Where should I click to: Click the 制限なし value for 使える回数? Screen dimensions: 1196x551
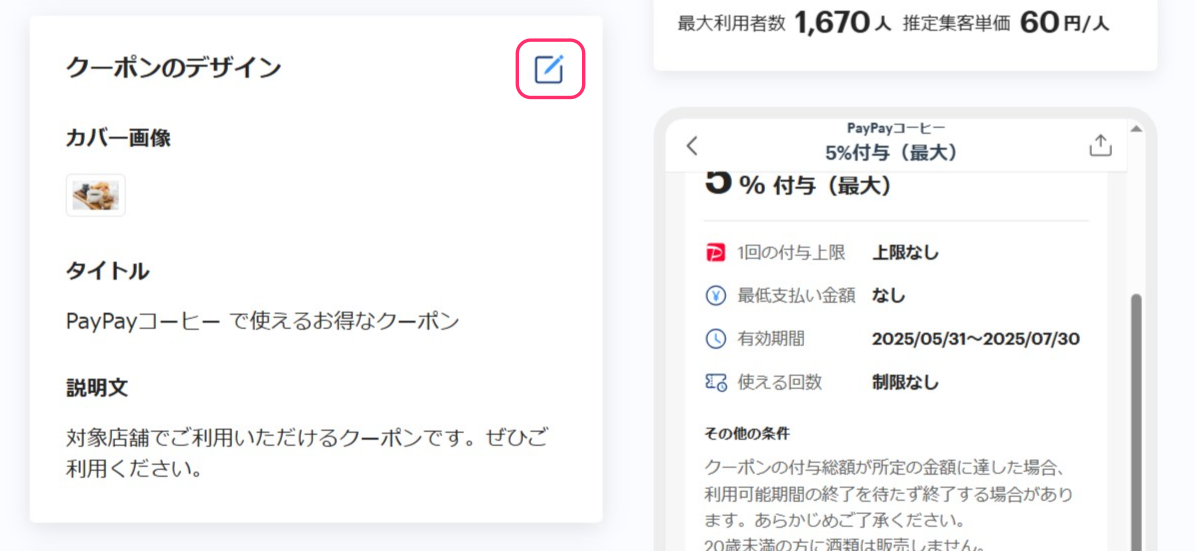click(905, 383)
